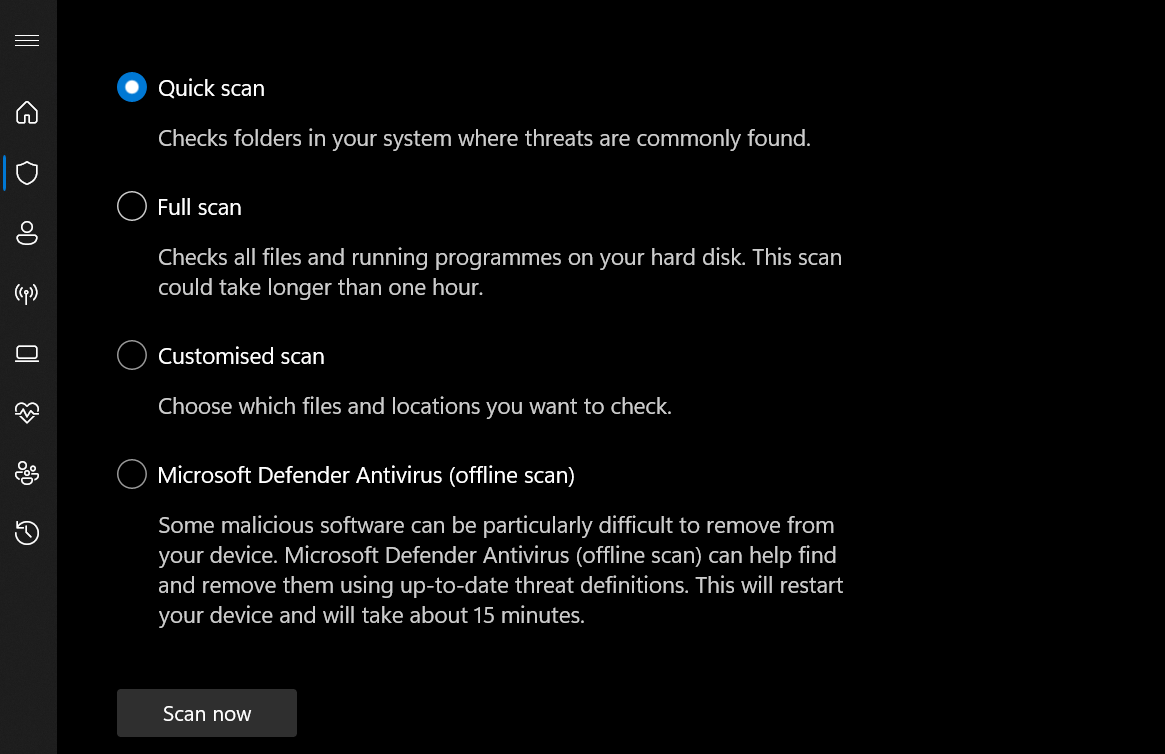Screen dimensions: 1165x754
Task: Select the Full scan radio button
Action: click(132, 207)
